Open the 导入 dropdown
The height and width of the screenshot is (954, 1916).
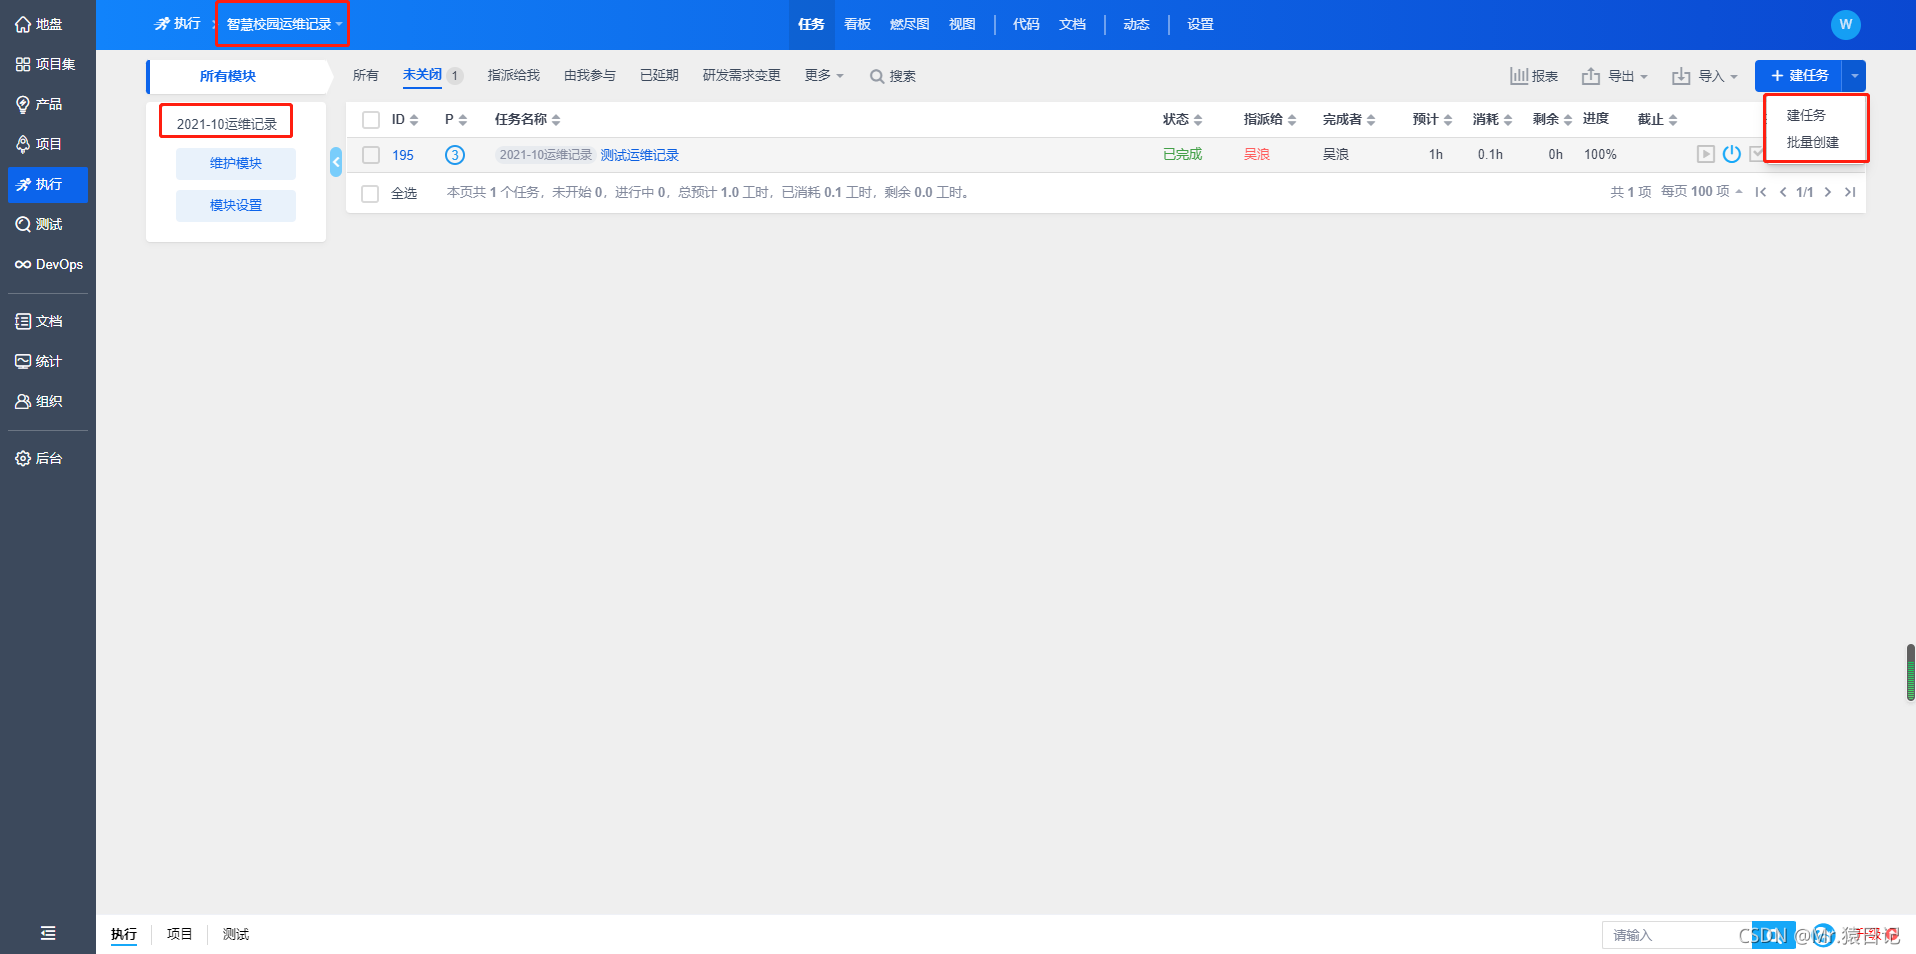pyautogui.click(x=1705, y=76)
